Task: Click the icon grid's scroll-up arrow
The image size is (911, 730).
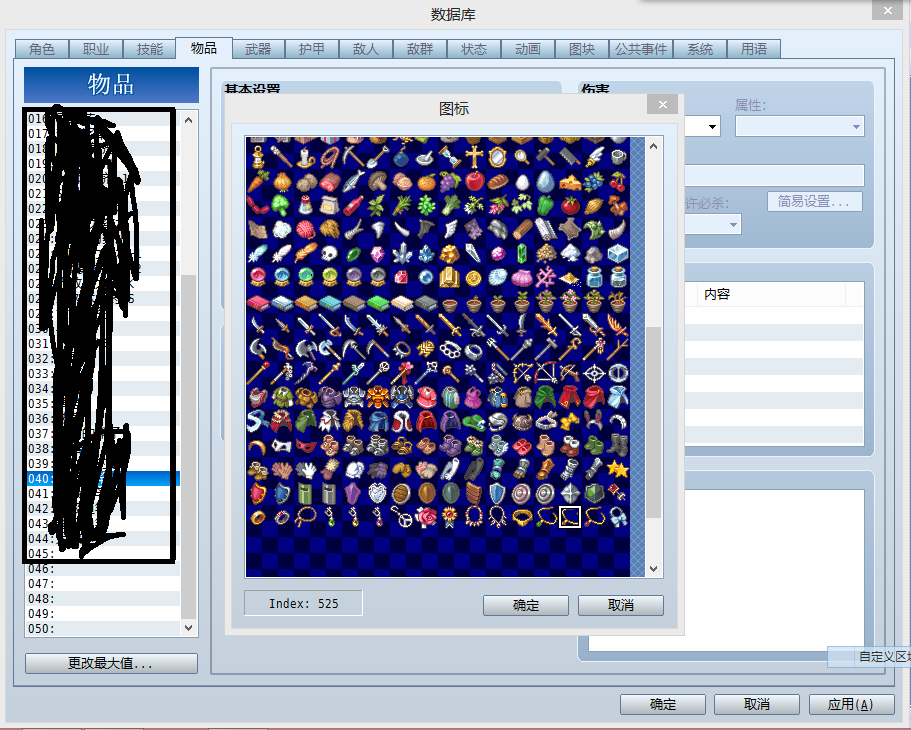Action: pos(654,146)
